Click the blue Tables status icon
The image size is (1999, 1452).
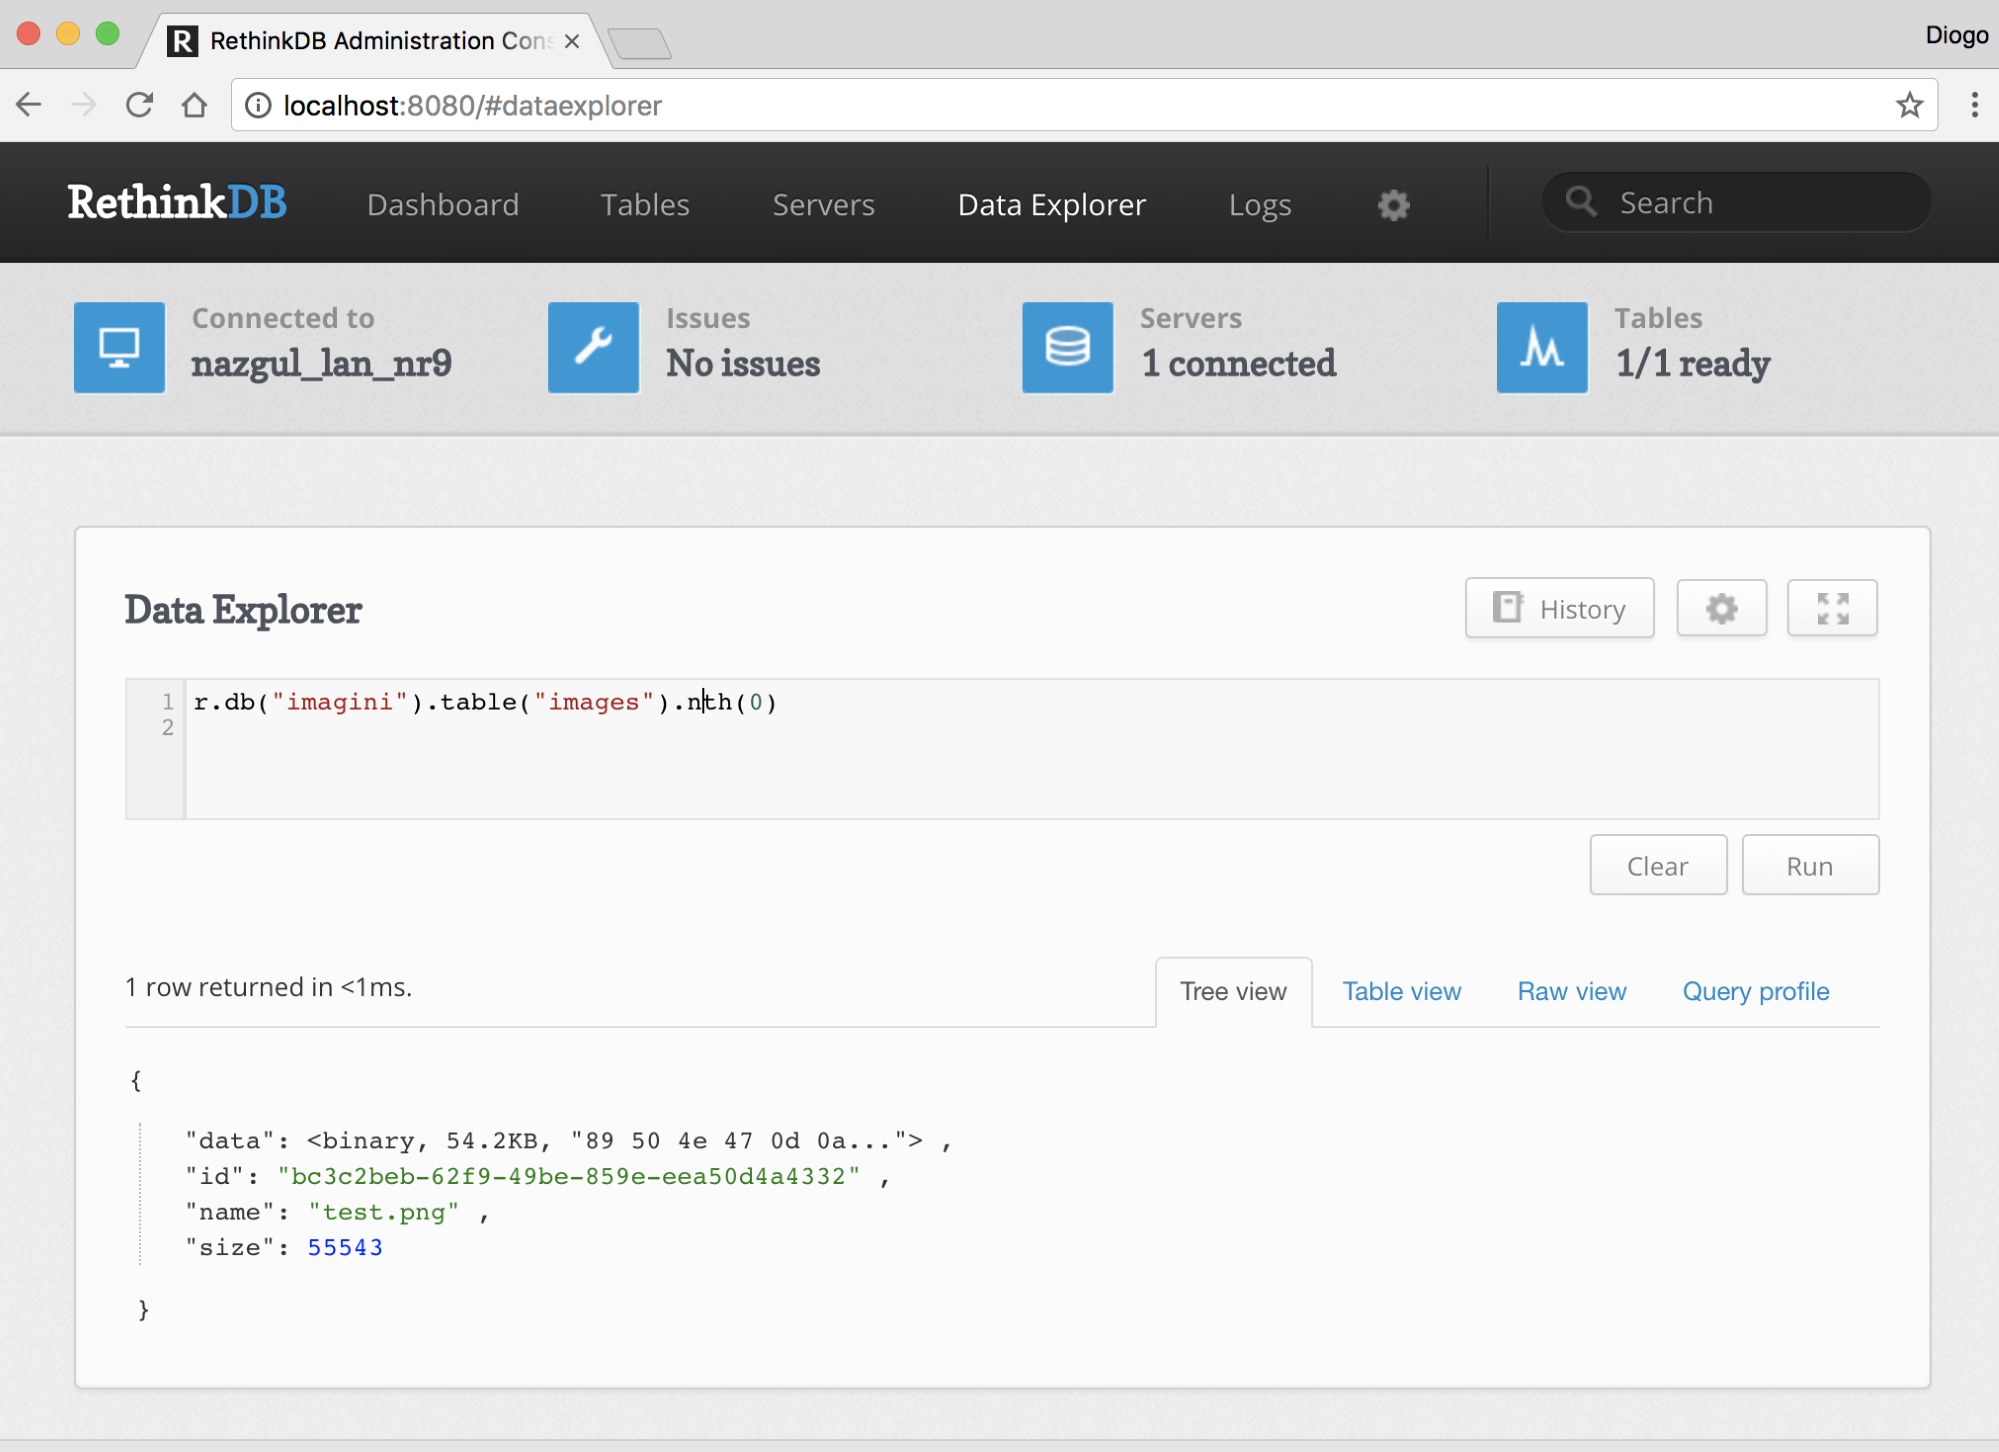[x=1541, y=347]
